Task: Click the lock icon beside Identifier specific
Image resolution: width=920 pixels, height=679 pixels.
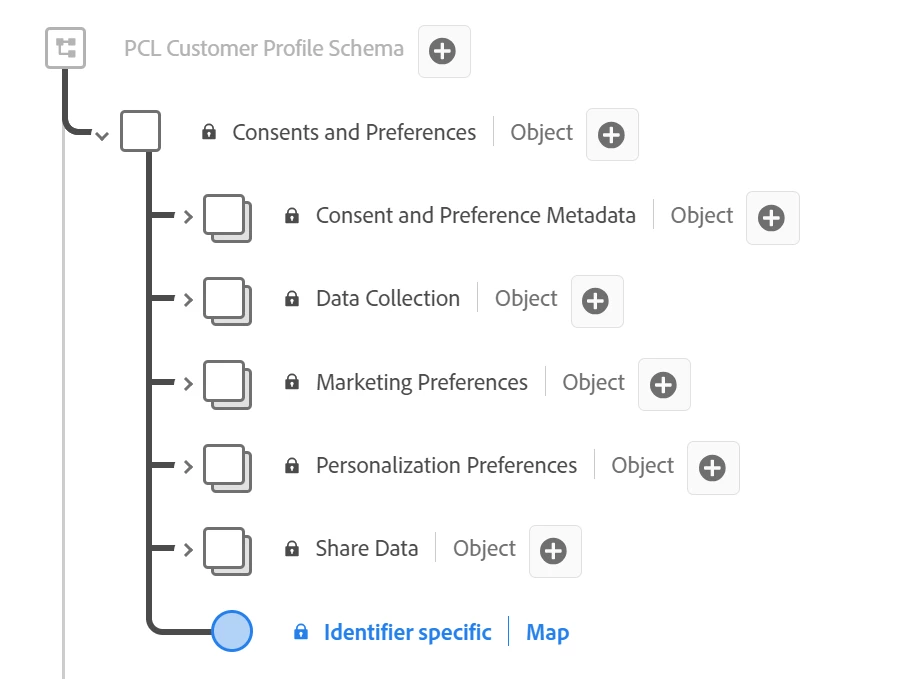Action: point(301,633)
